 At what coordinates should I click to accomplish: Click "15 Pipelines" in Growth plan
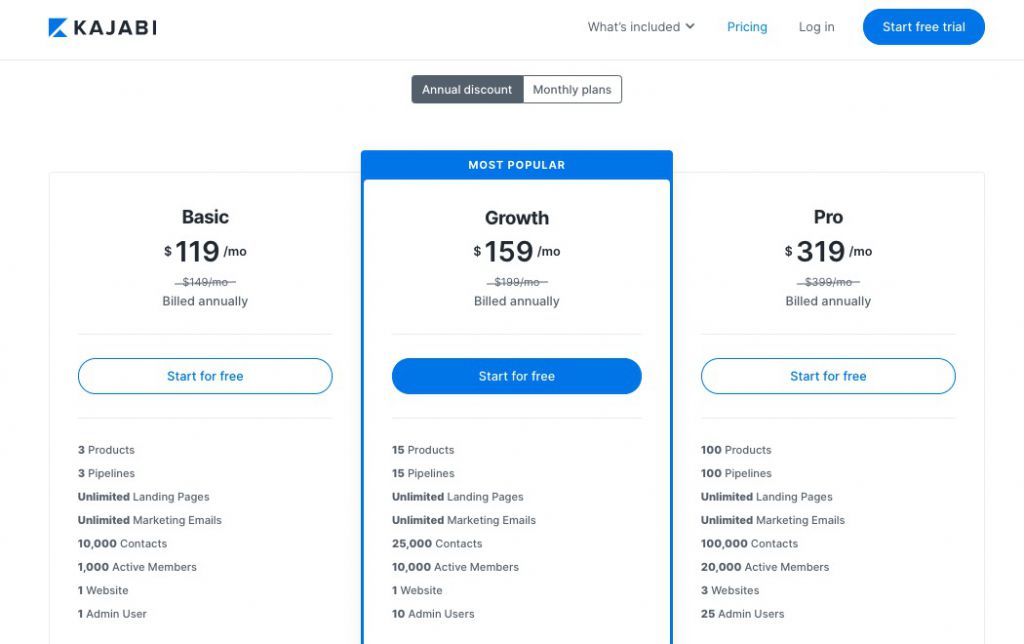(x=423, y=474)
